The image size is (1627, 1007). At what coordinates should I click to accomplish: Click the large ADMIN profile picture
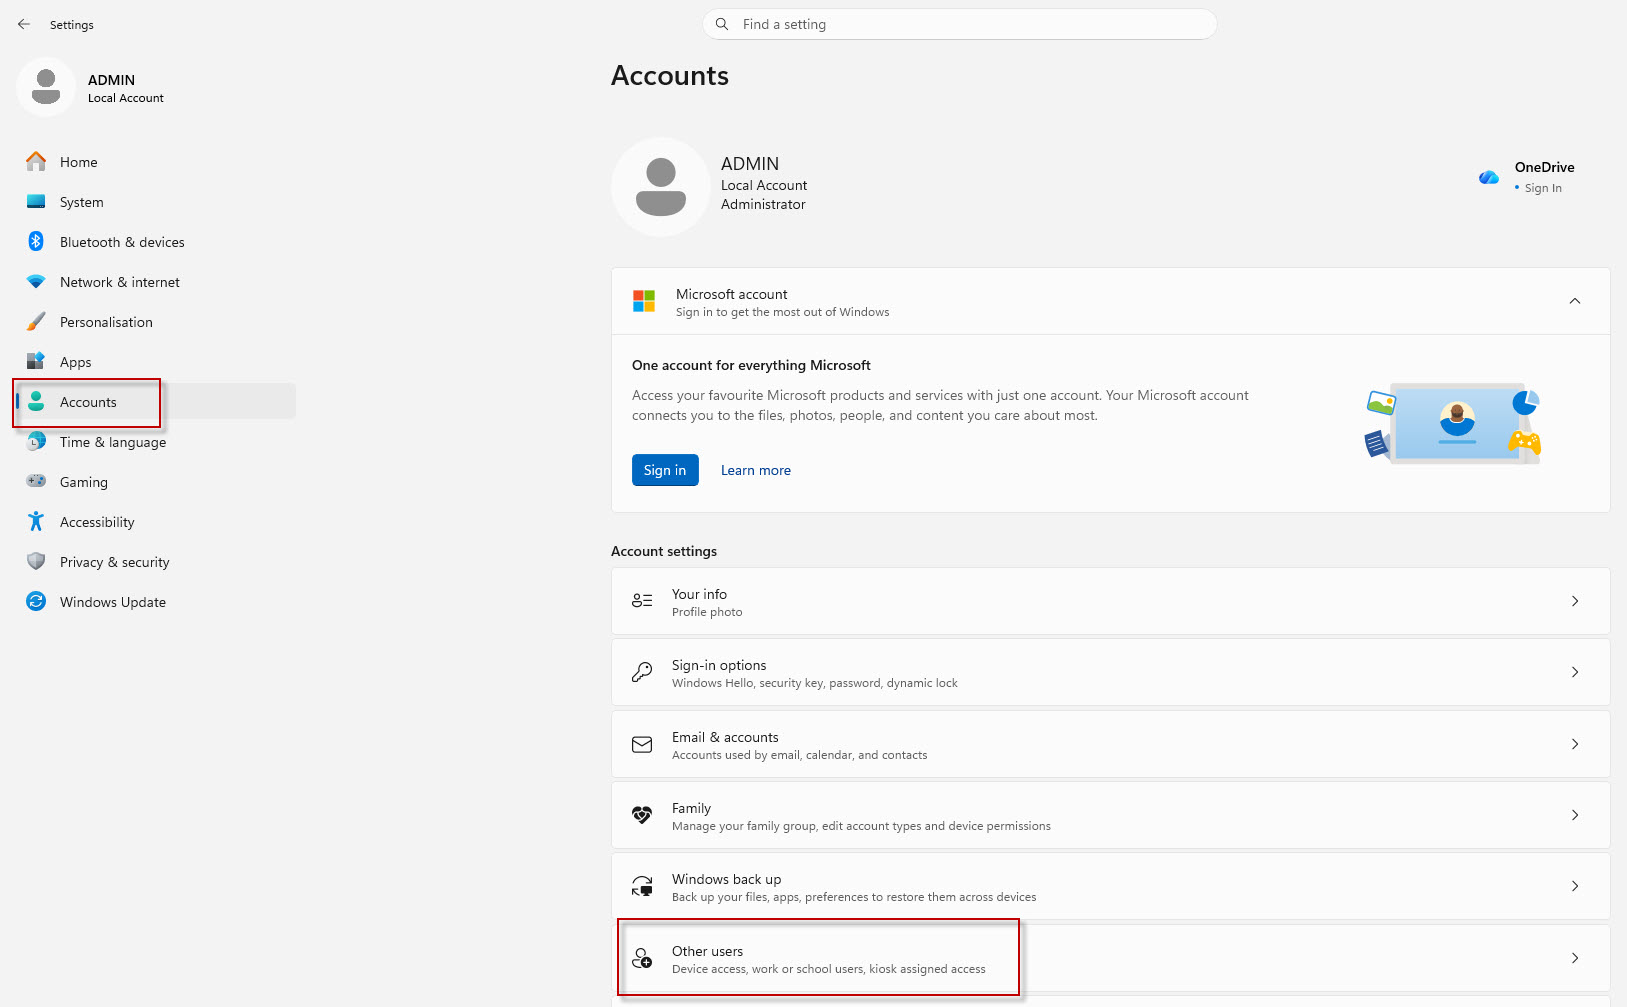point(661,187)
